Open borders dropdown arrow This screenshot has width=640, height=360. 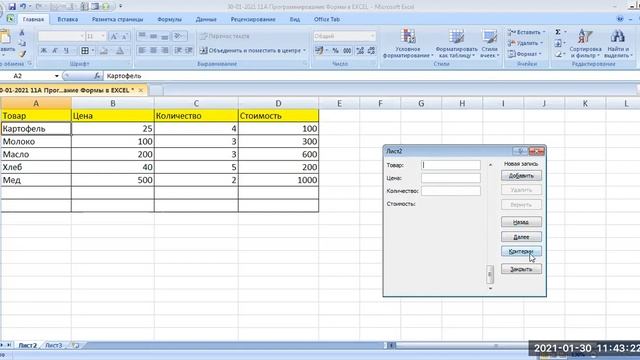(x=93, y=51)
